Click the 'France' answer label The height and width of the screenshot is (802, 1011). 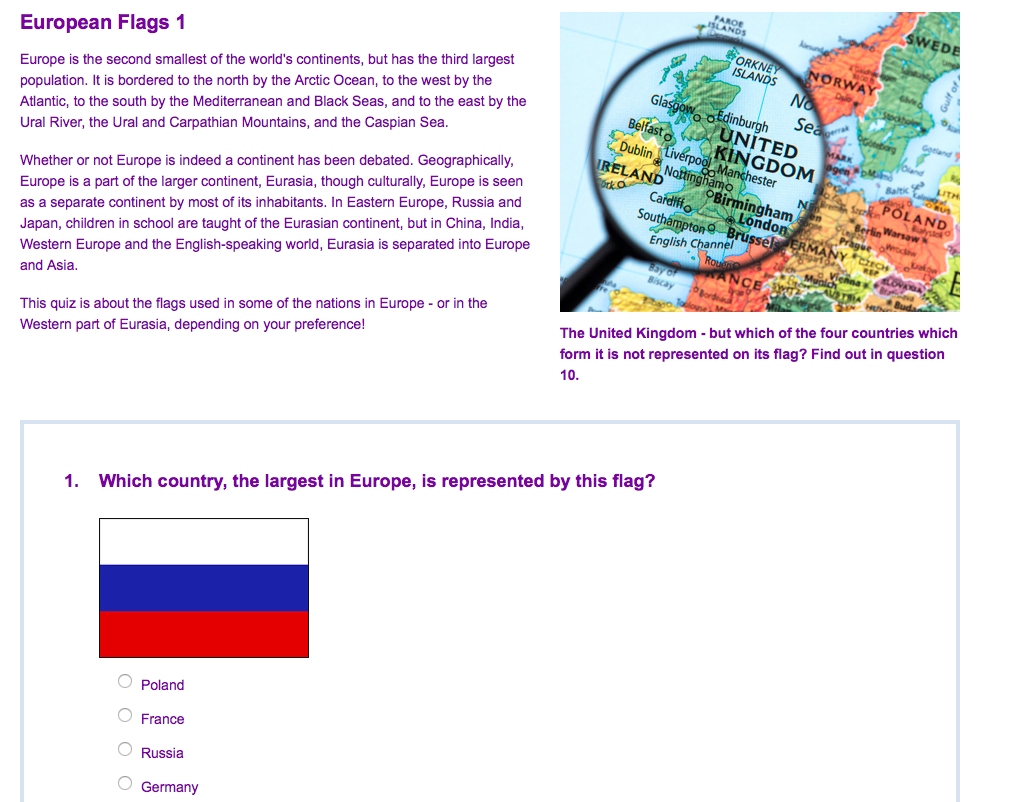162,719
